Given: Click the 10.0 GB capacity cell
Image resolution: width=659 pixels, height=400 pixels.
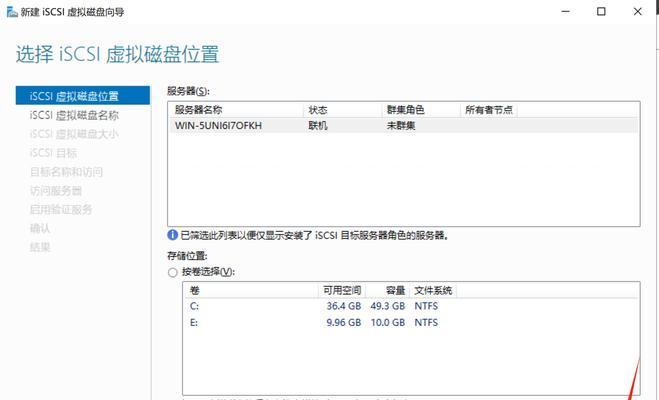Looking at the screenshot, I should click(388, 322).
